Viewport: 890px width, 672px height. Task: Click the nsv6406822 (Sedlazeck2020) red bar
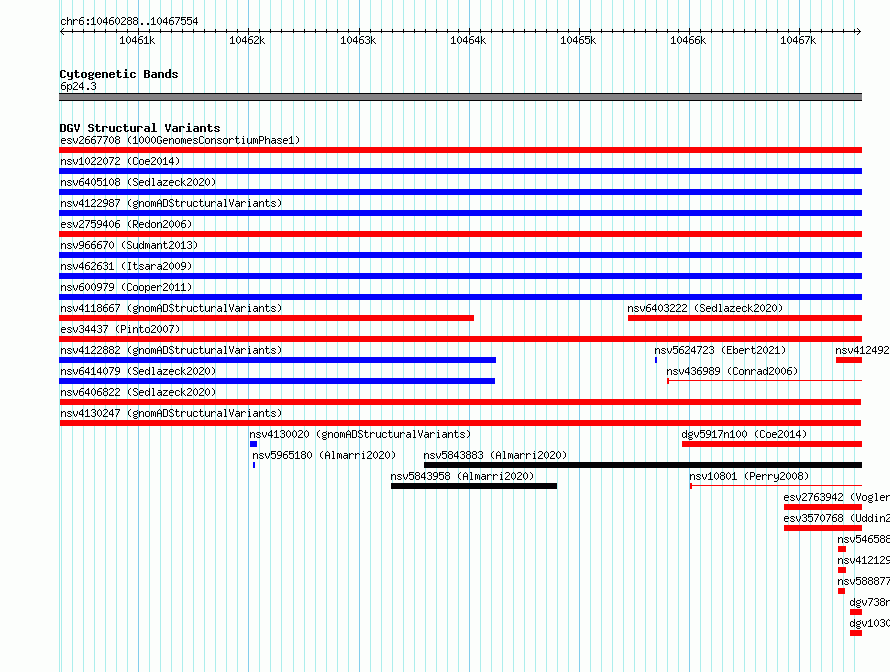pos(460,402)
